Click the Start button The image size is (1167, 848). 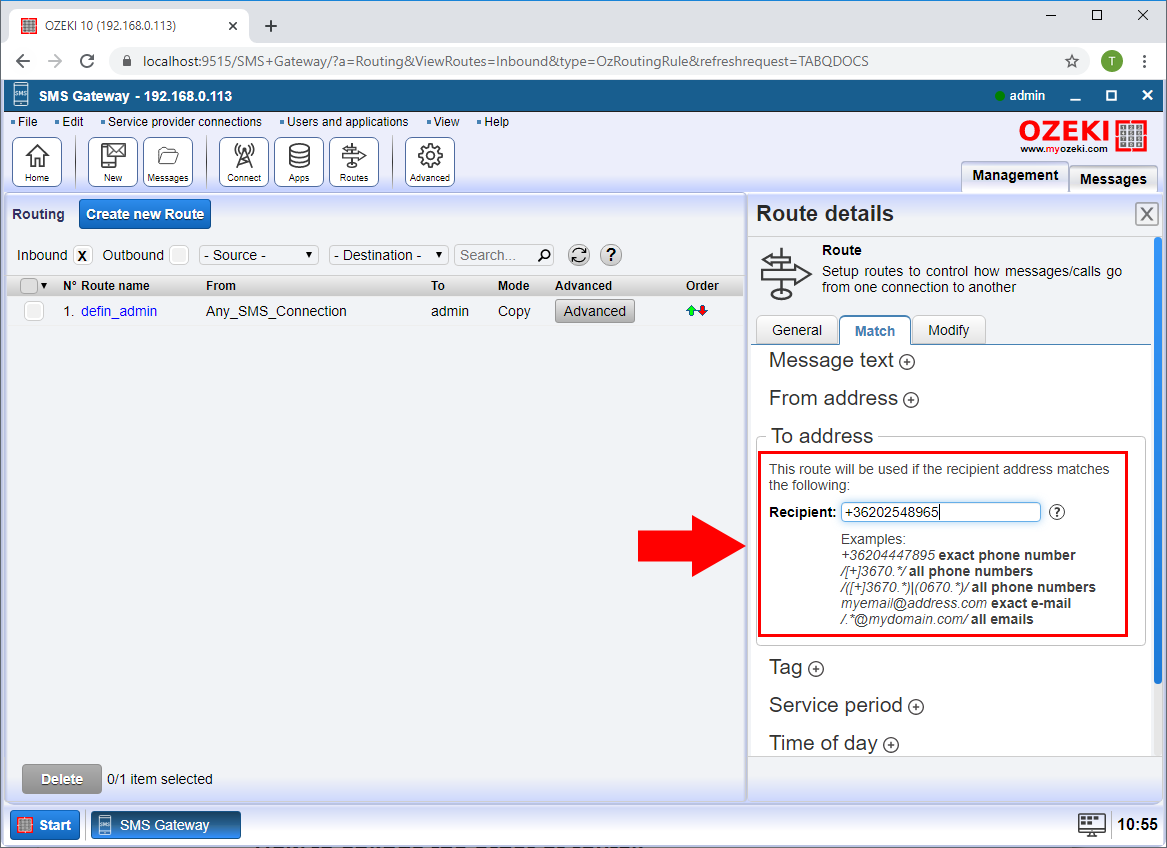(45, 825)
